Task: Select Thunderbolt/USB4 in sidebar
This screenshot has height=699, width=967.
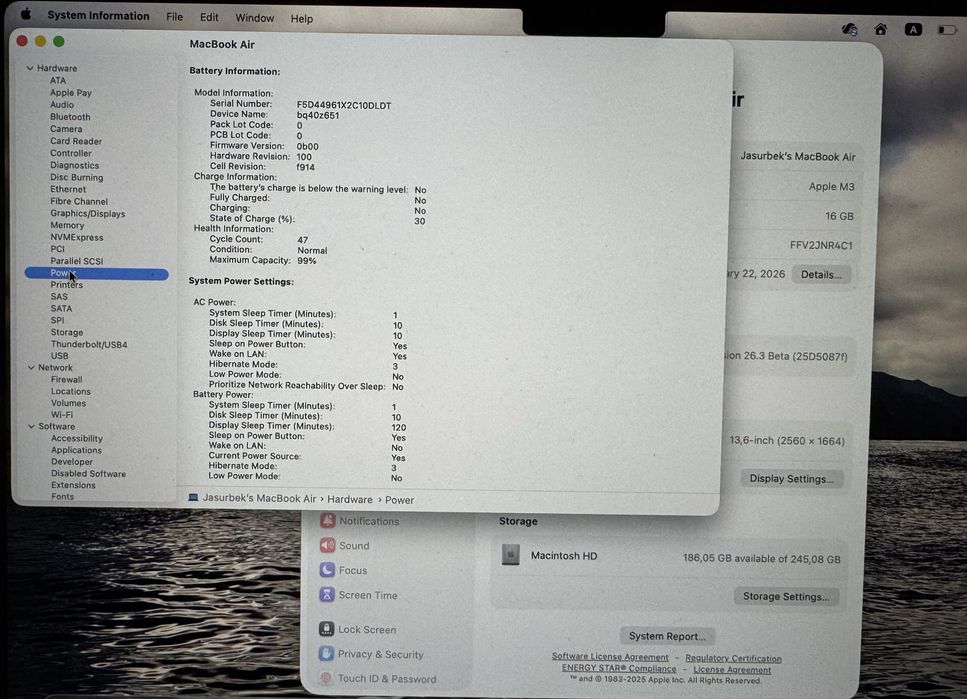Action: tap(89, 344)
